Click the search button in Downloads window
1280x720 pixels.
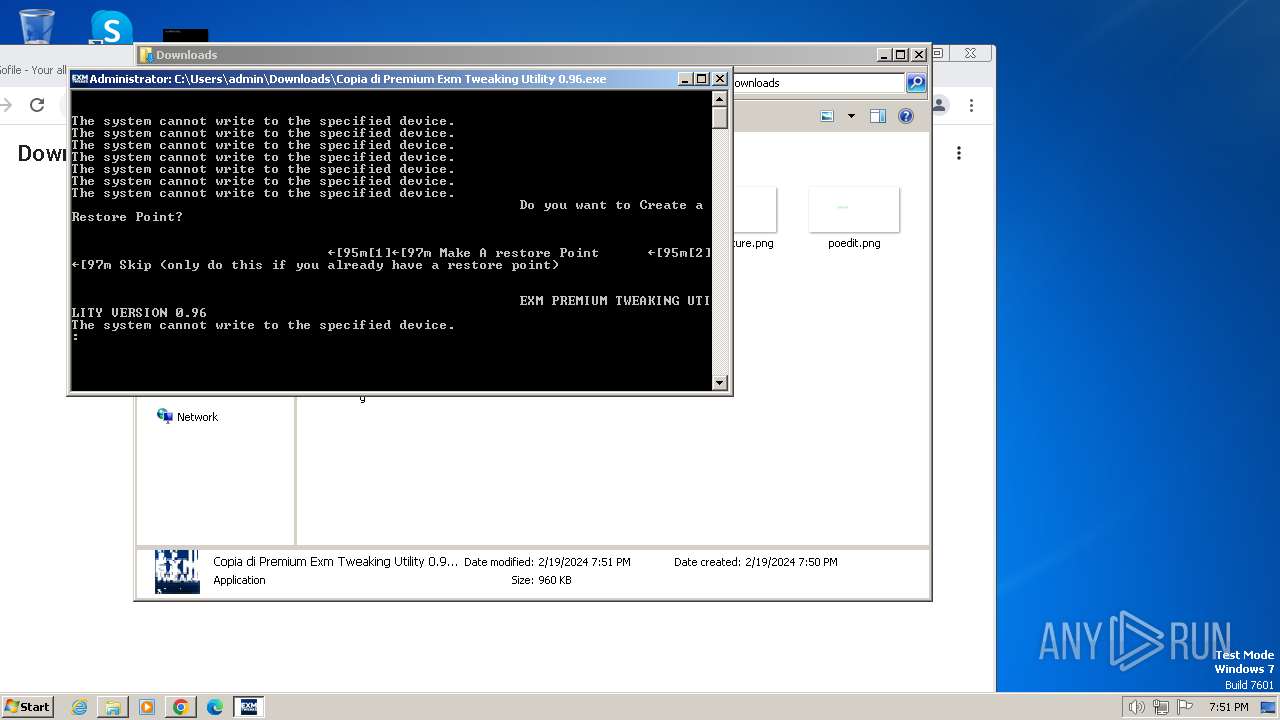click(915, 83)
